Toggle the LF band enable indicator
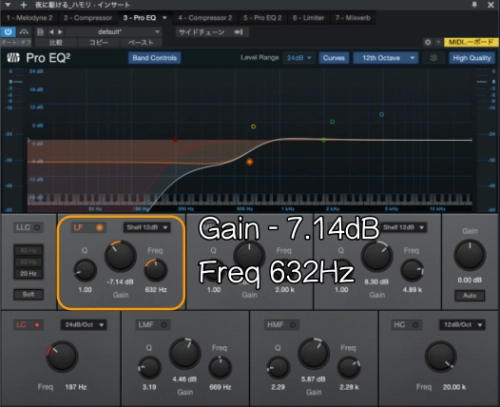Screen dimensions: 500x407 [99, 228]
